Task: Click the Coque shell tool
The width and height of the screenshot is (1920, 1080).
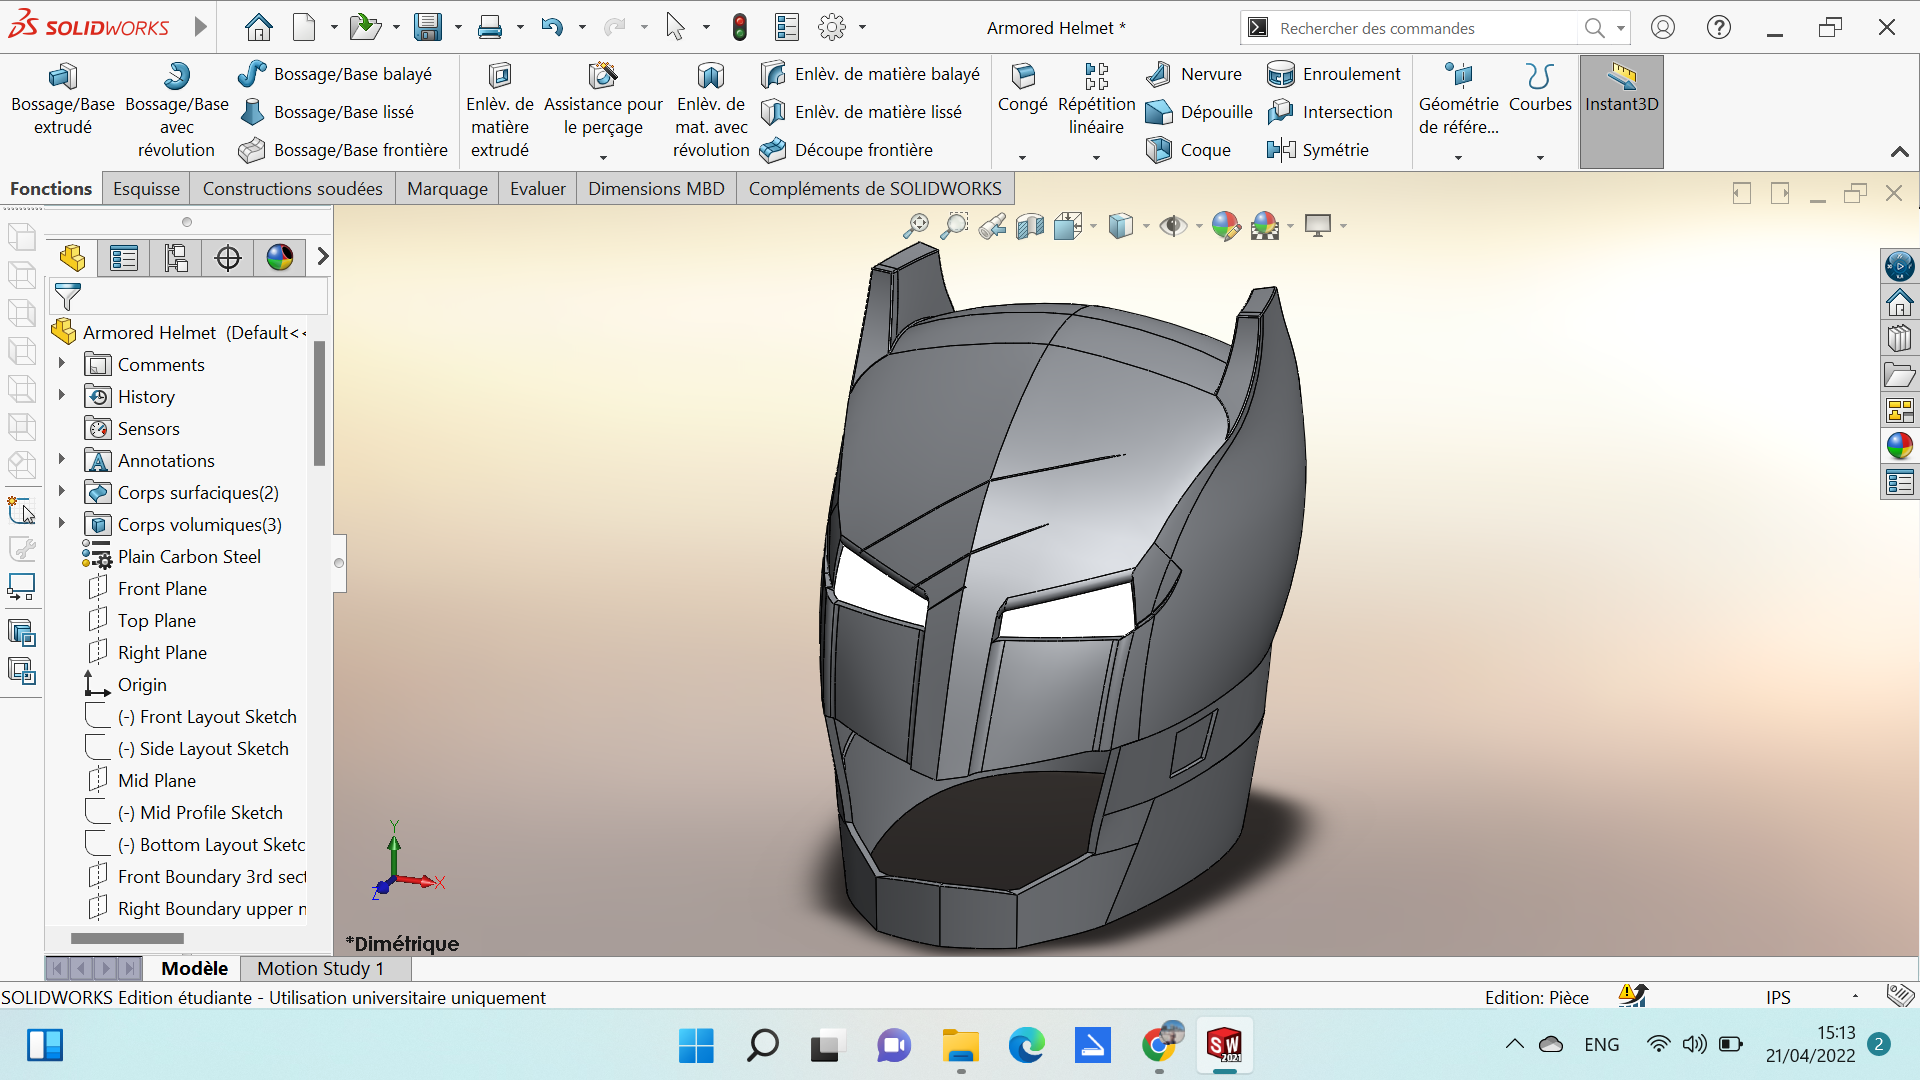Action: (1188, 150)
